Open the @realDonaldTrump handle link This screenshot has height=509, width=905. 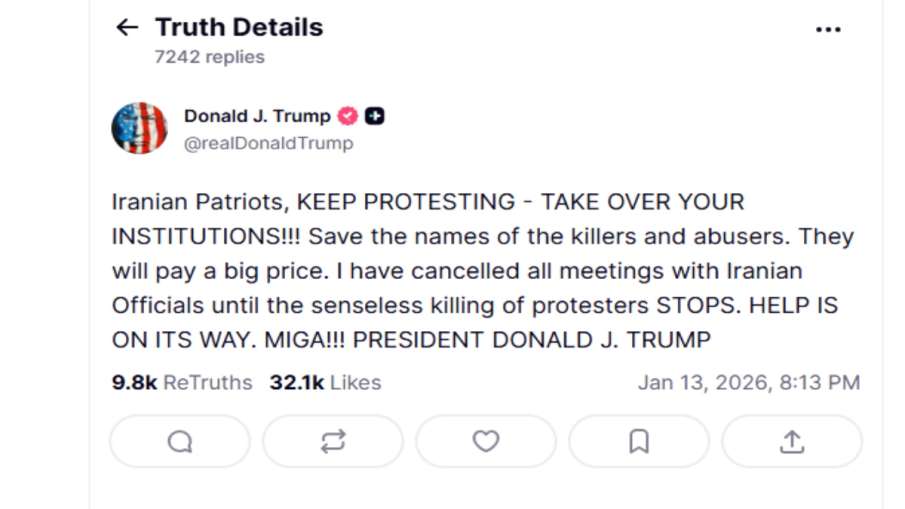[x=268, y=143]
